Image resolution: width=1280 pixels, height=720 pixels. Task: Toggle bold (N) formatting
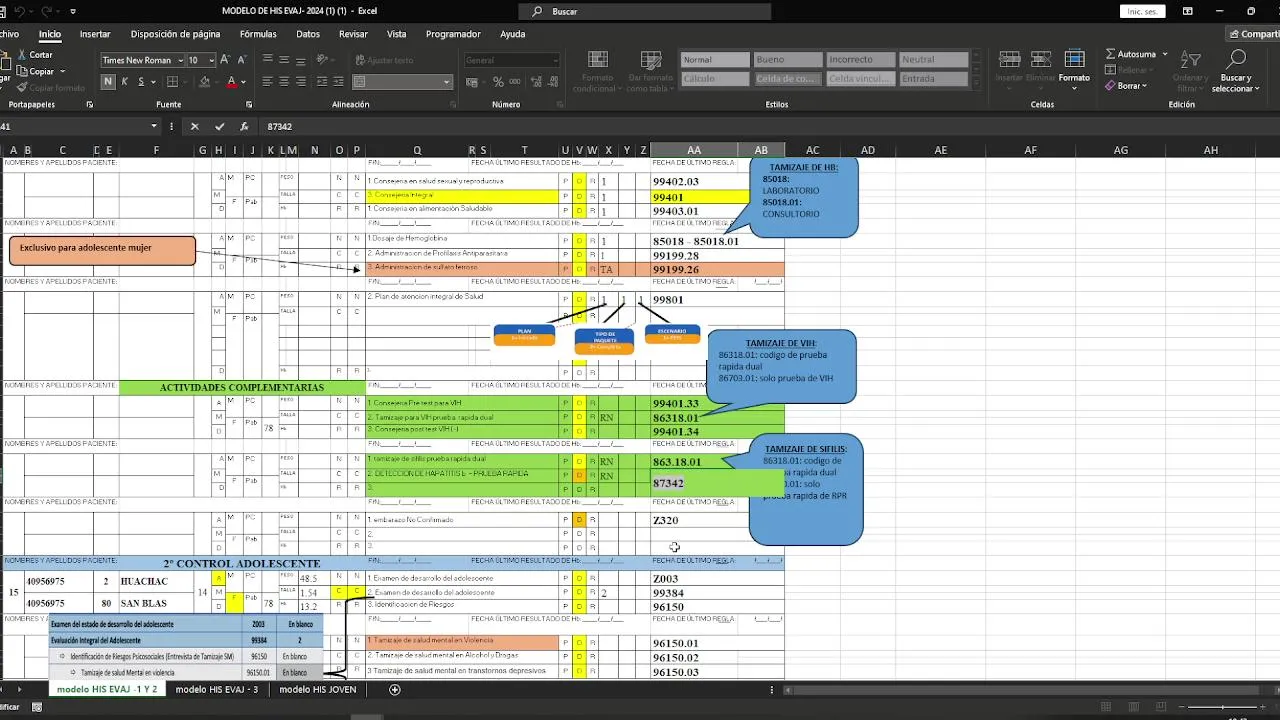point(108,82)
